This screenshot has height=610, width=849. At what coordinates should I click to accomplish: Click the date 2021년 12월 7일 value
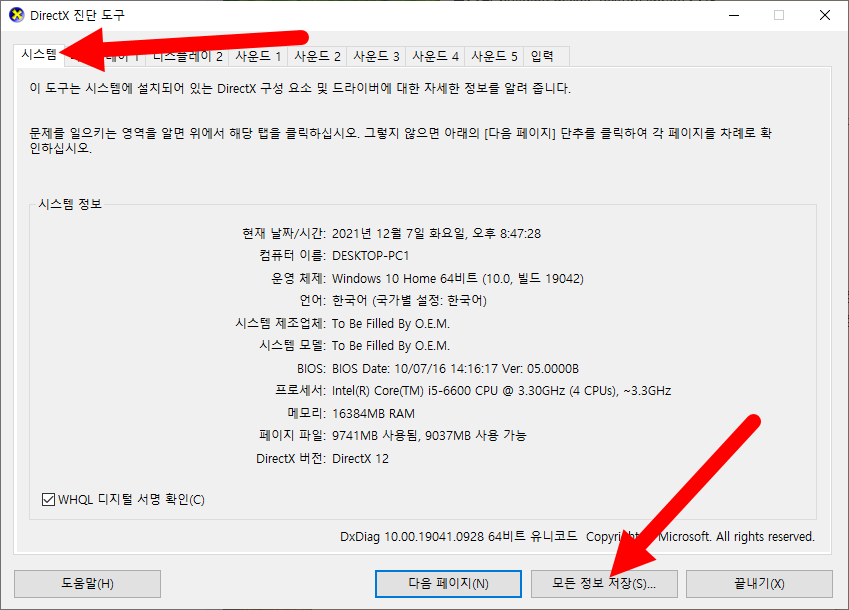[x=436, y=233]
